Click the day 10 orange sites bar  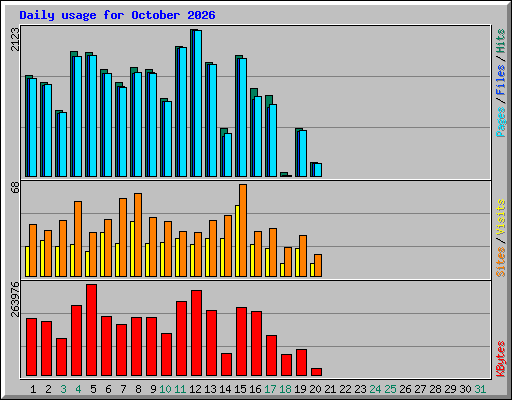[168, 249]
